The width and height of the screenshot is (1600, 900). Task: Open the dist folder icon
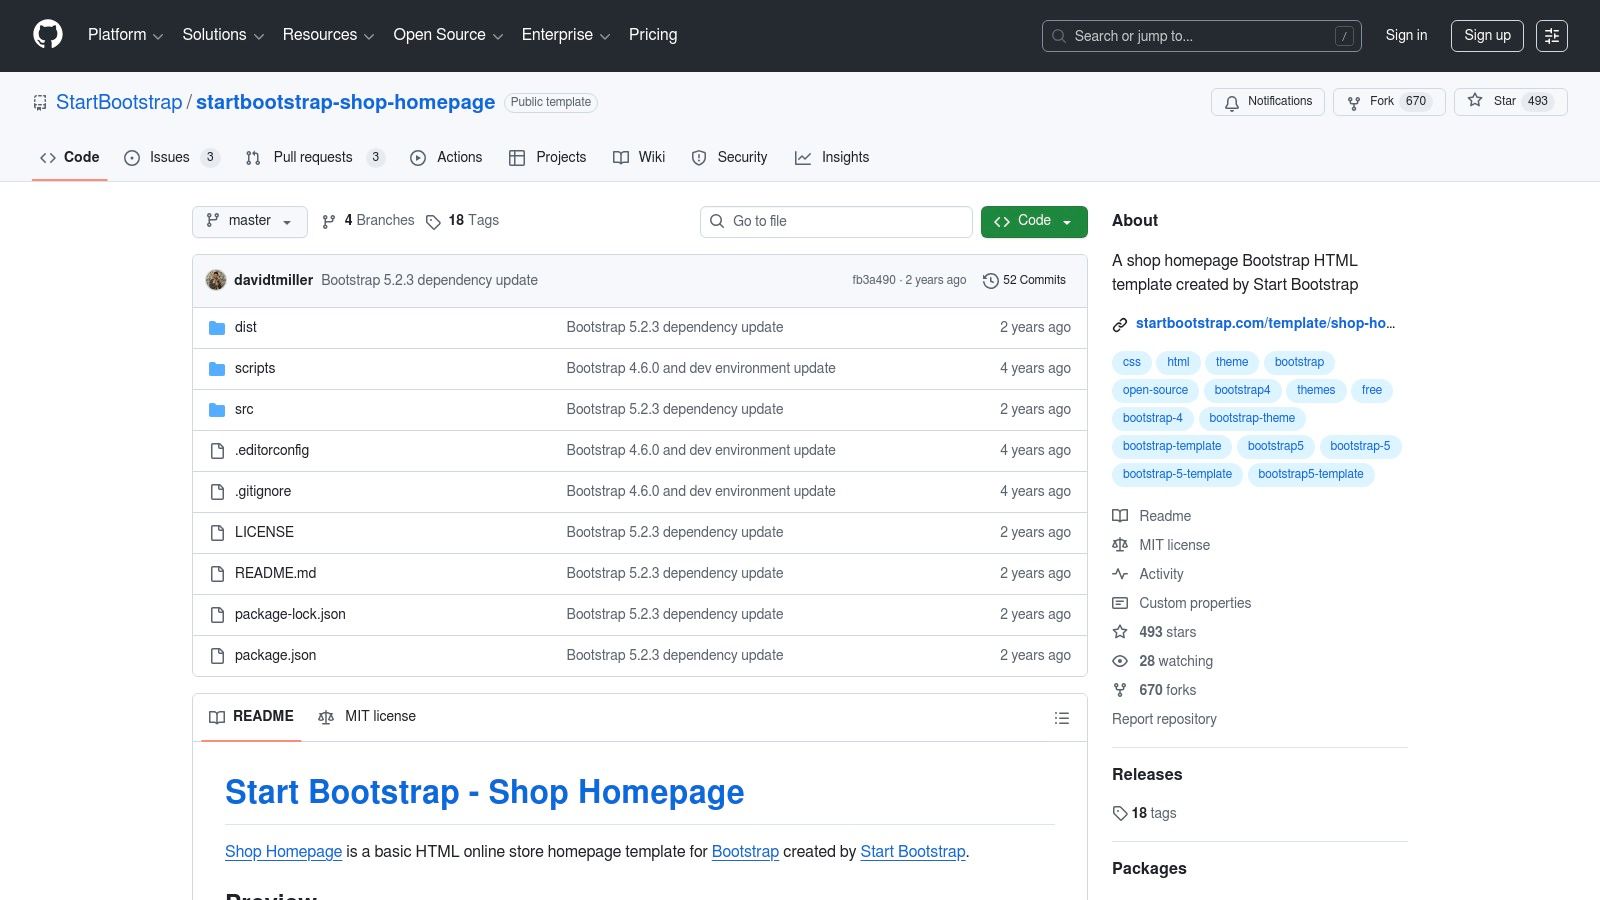217,327
